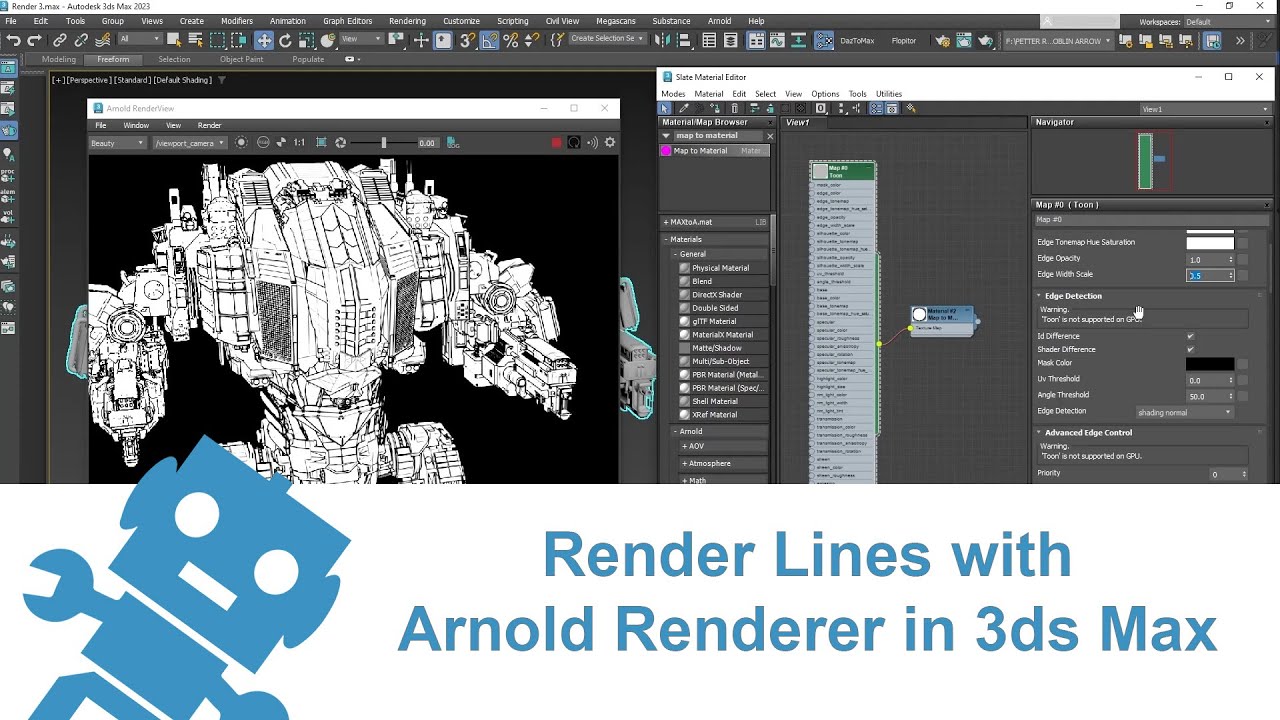Choose the Select Object tool
Image resolution: width=1280 pixels, height=720 pixels.
pyautogui.click(x=174, y=40)
